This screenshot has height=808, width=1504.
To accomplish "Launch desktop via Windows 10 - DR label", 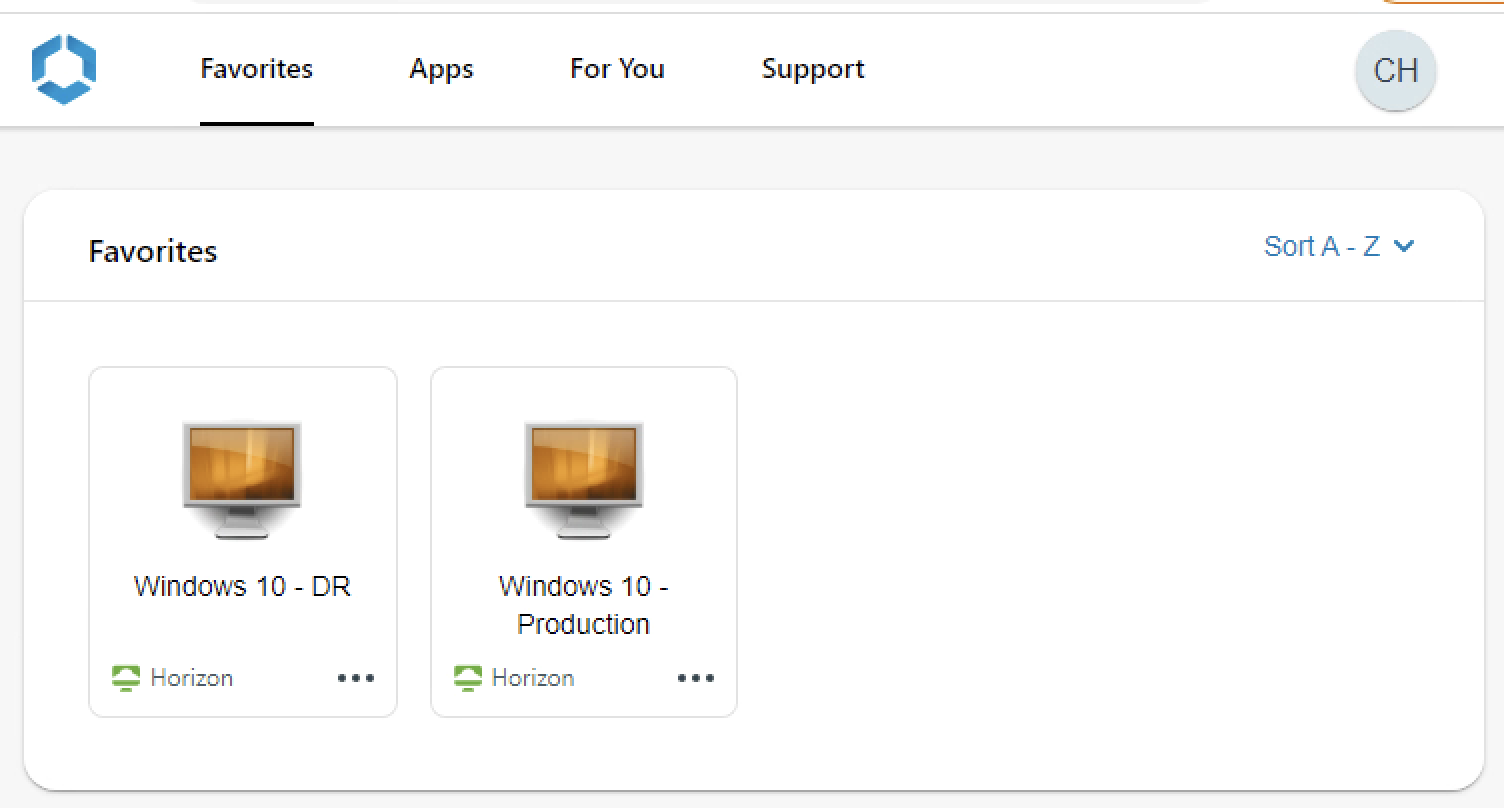I will [x=242, y=586].
